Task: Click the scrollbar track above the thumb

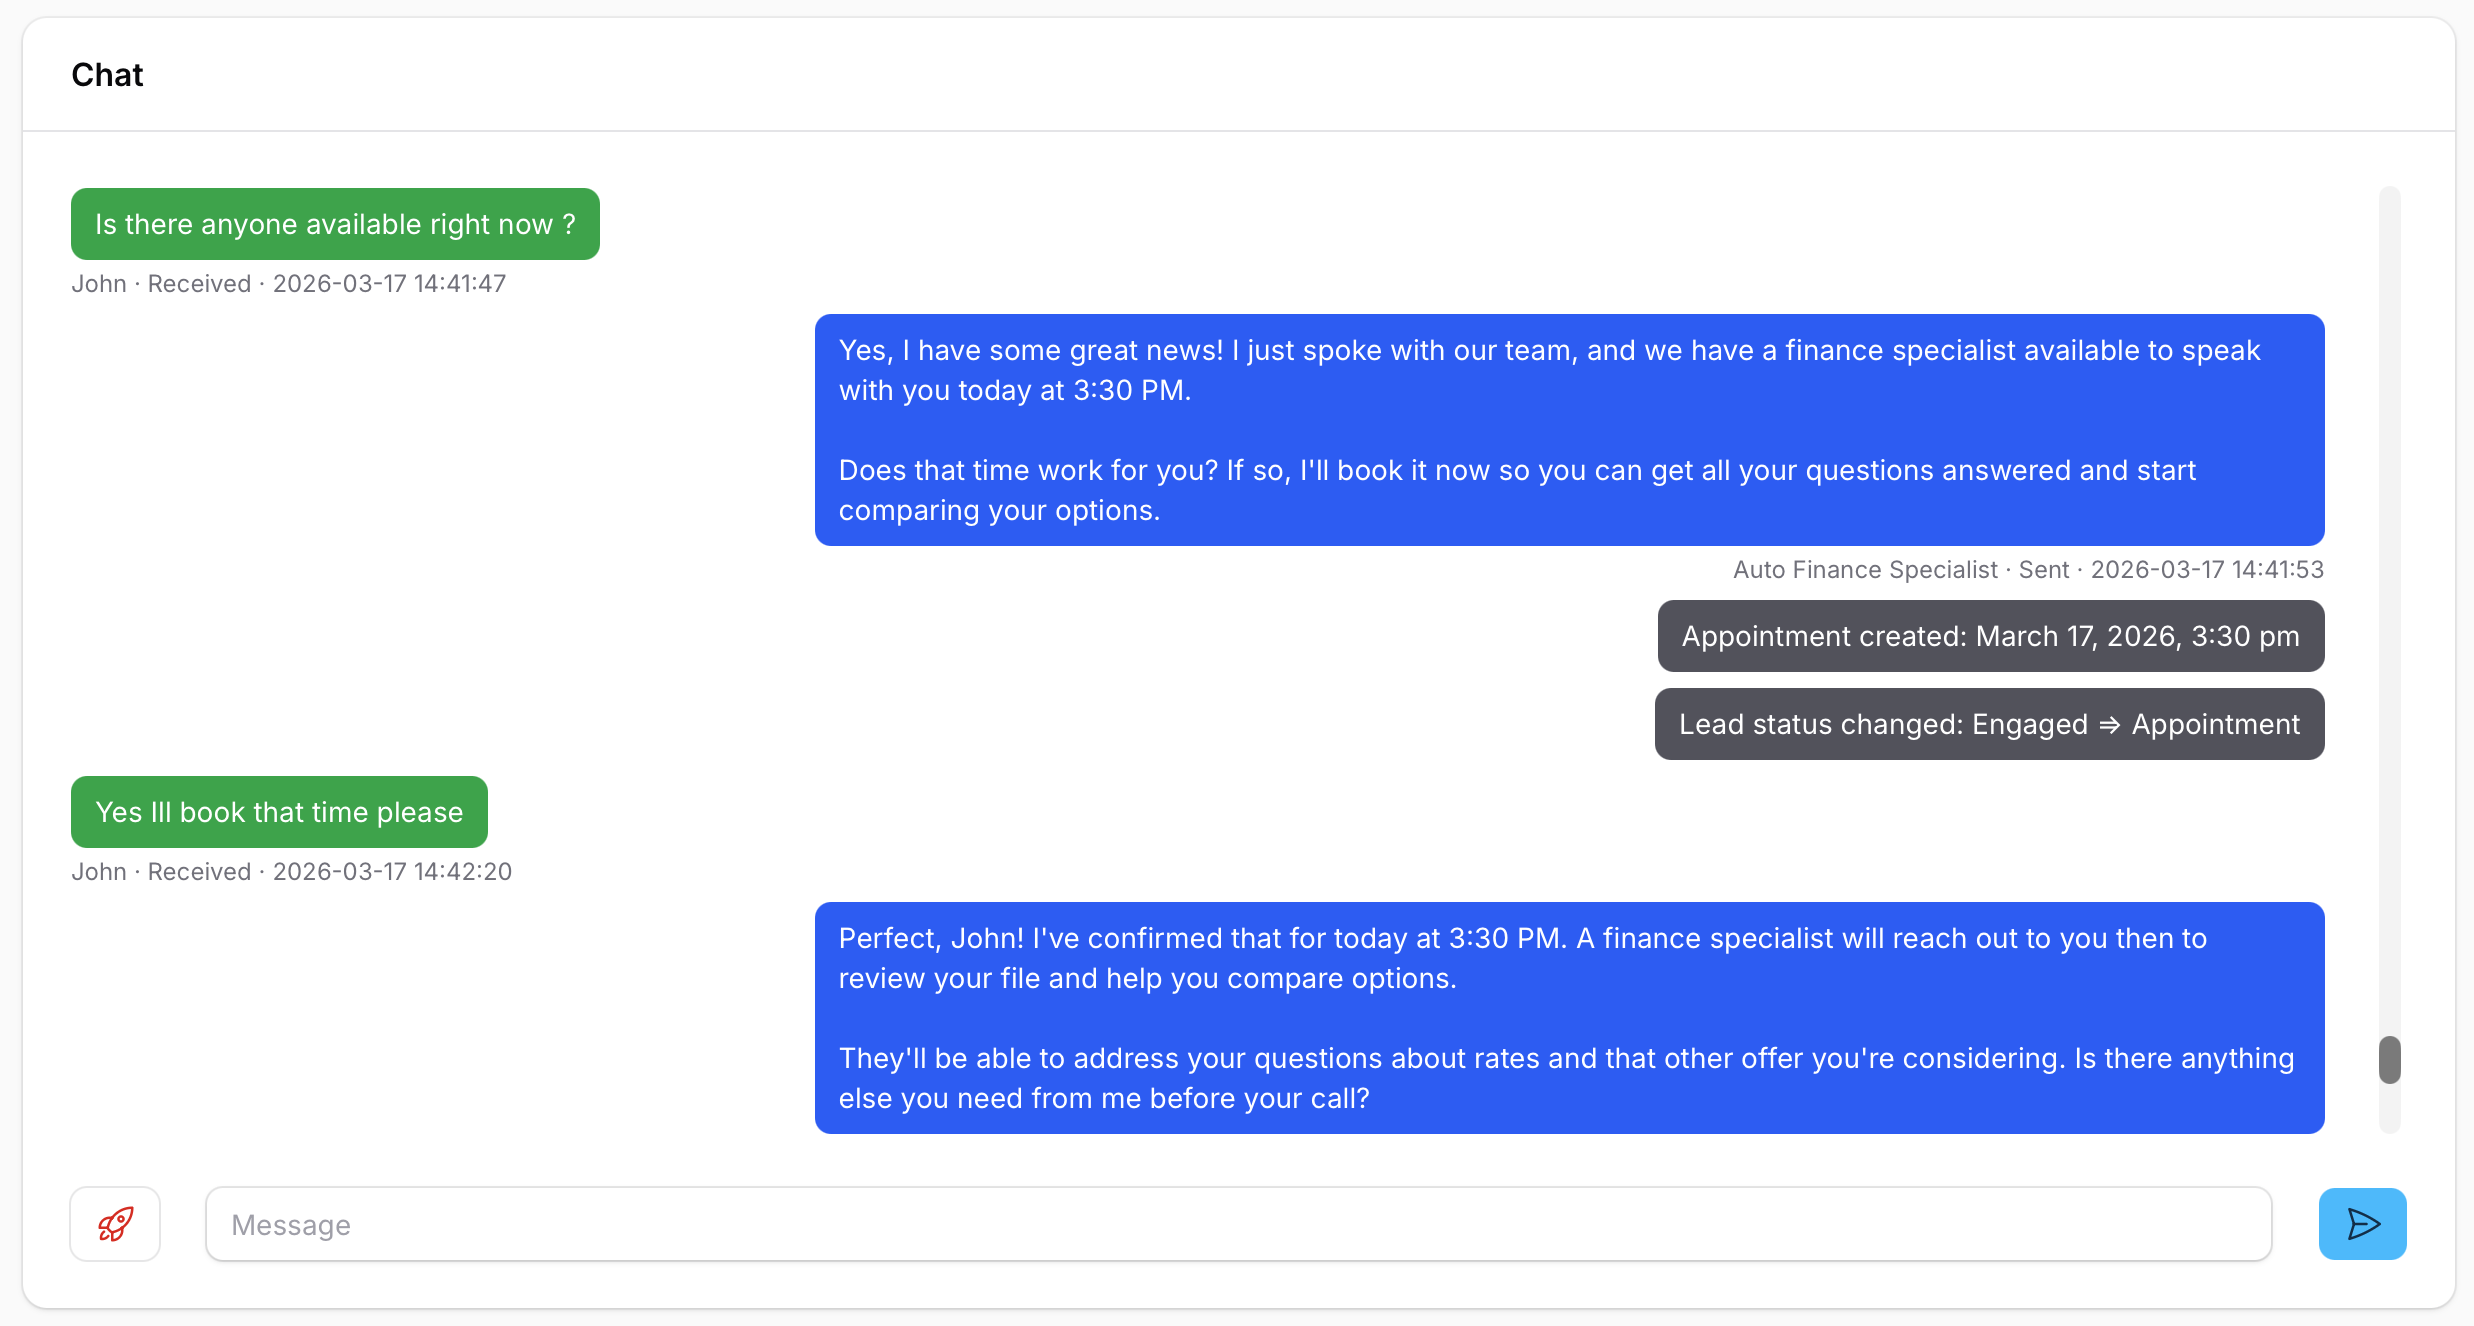Action: coord(2389,600)
